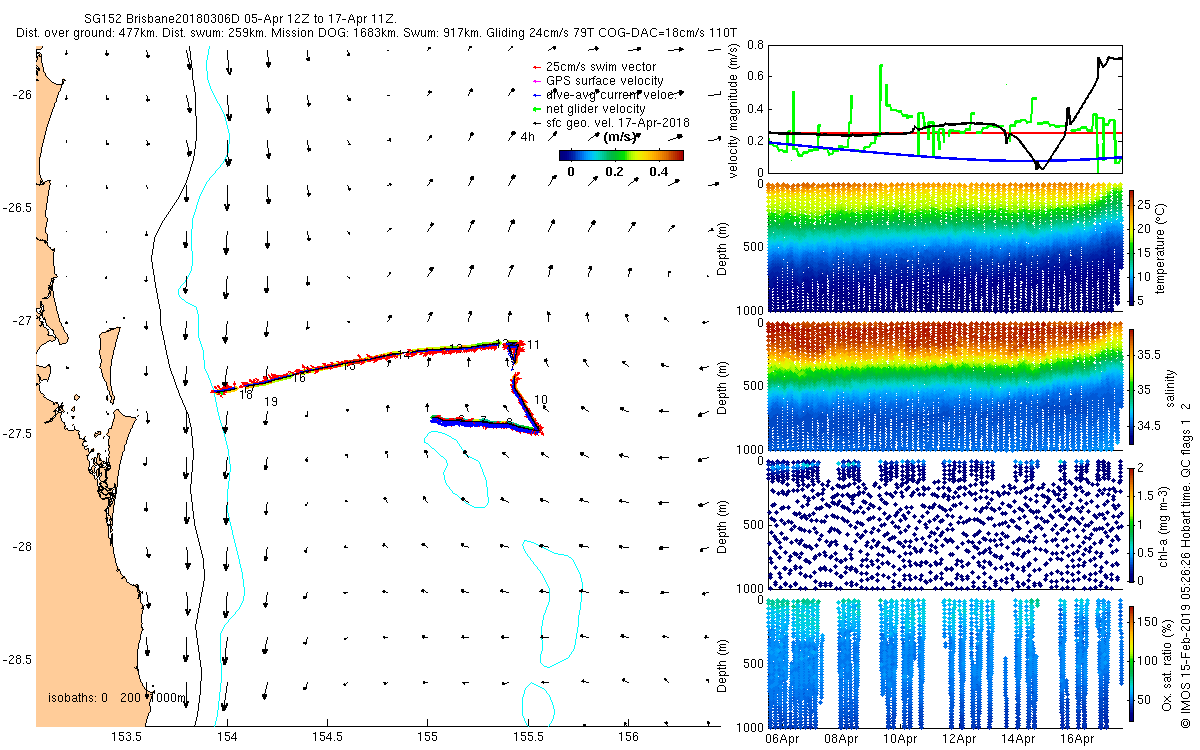The image size is (1200, 750).
Task: Select the 'net glider velocity' legend label
Action: point(595,109)
